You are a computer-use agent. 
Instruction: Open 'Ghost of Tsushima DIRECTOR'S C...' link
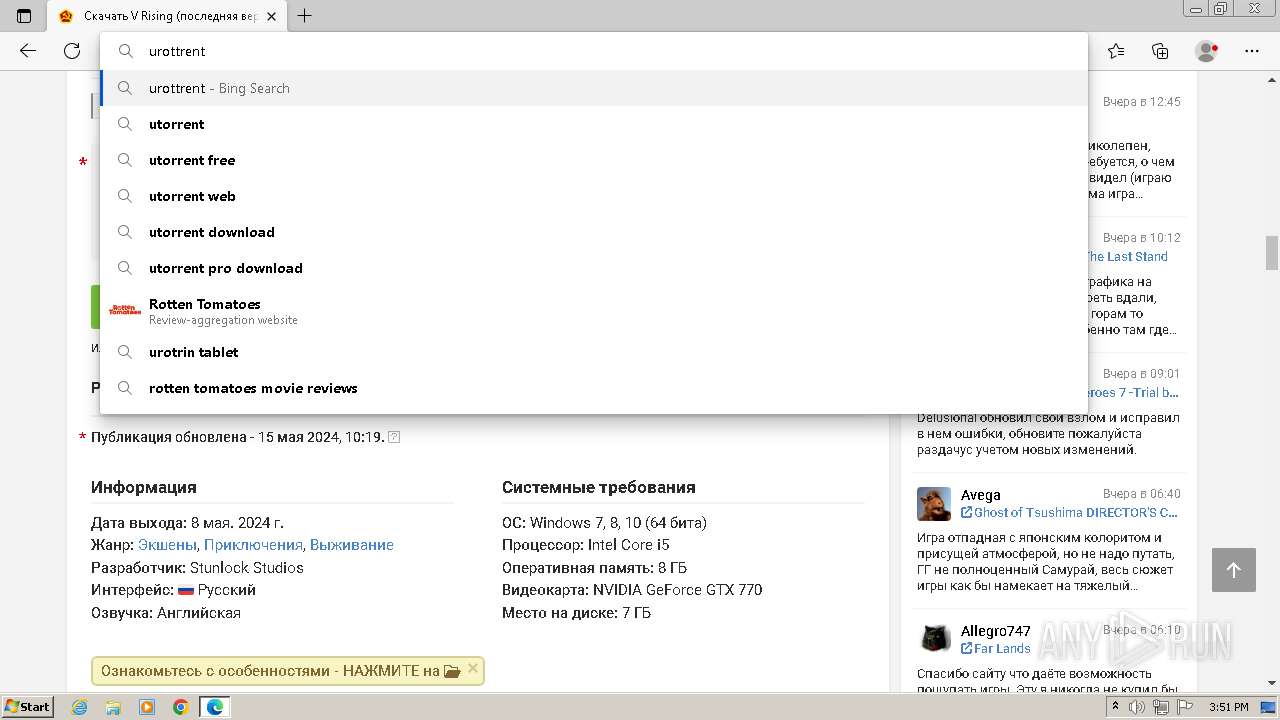point(1069,512)
